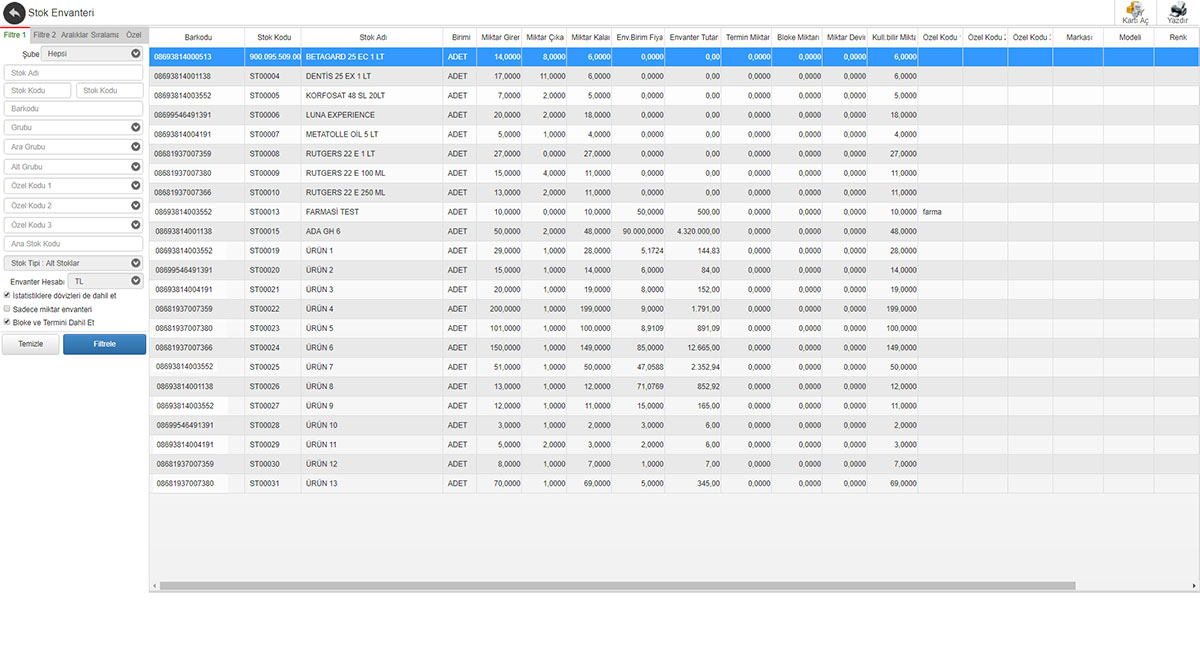Screen dimensions: 1200x653
Task: Focus the Ana Stok Kodu input
Action: [x=74, y=244]
